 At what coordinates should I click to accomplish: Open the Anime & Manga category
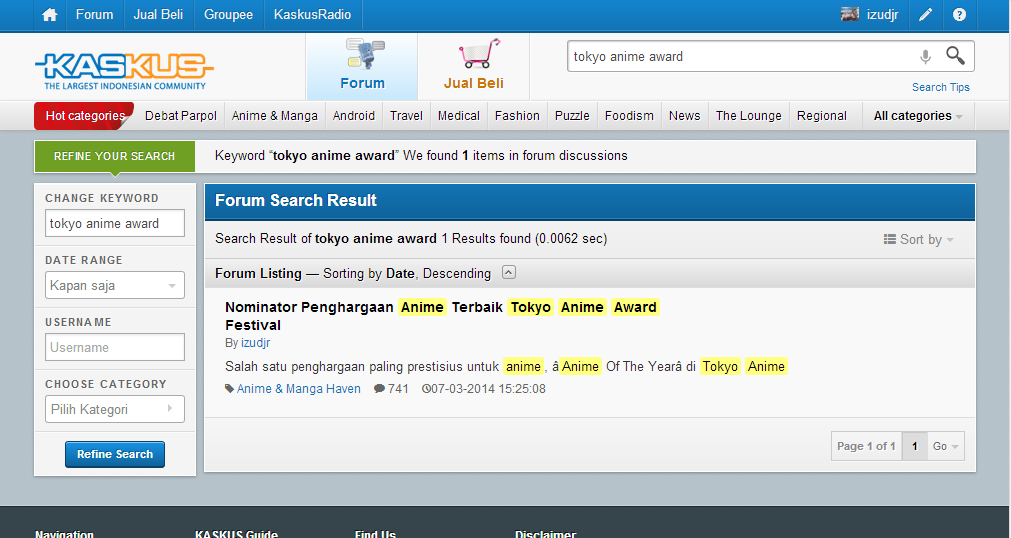tap(275, 116)
